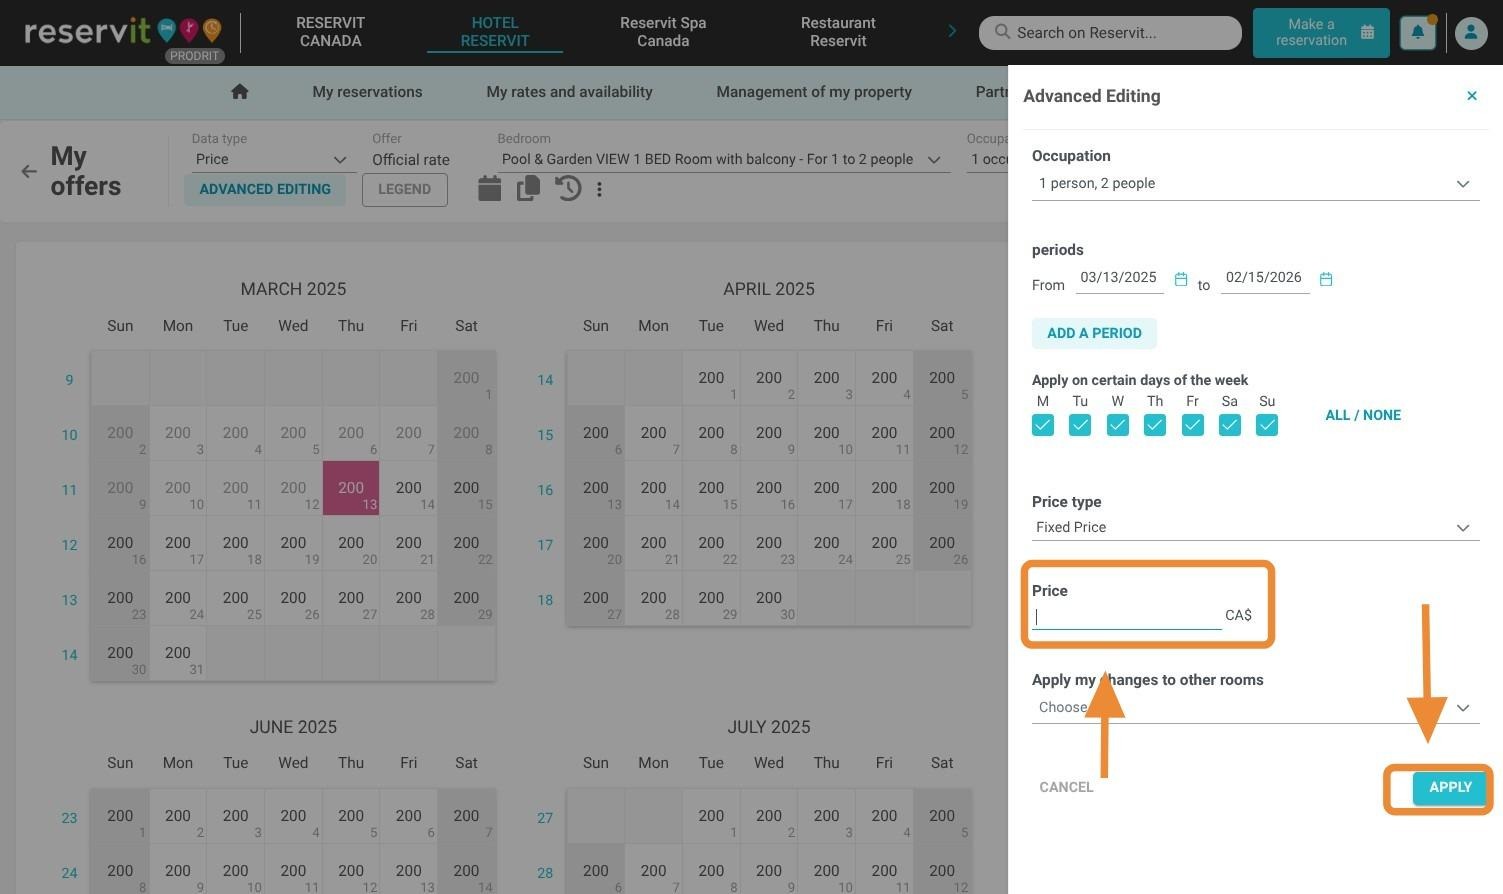Click the magnifier in the search bar

(1002, 32)
